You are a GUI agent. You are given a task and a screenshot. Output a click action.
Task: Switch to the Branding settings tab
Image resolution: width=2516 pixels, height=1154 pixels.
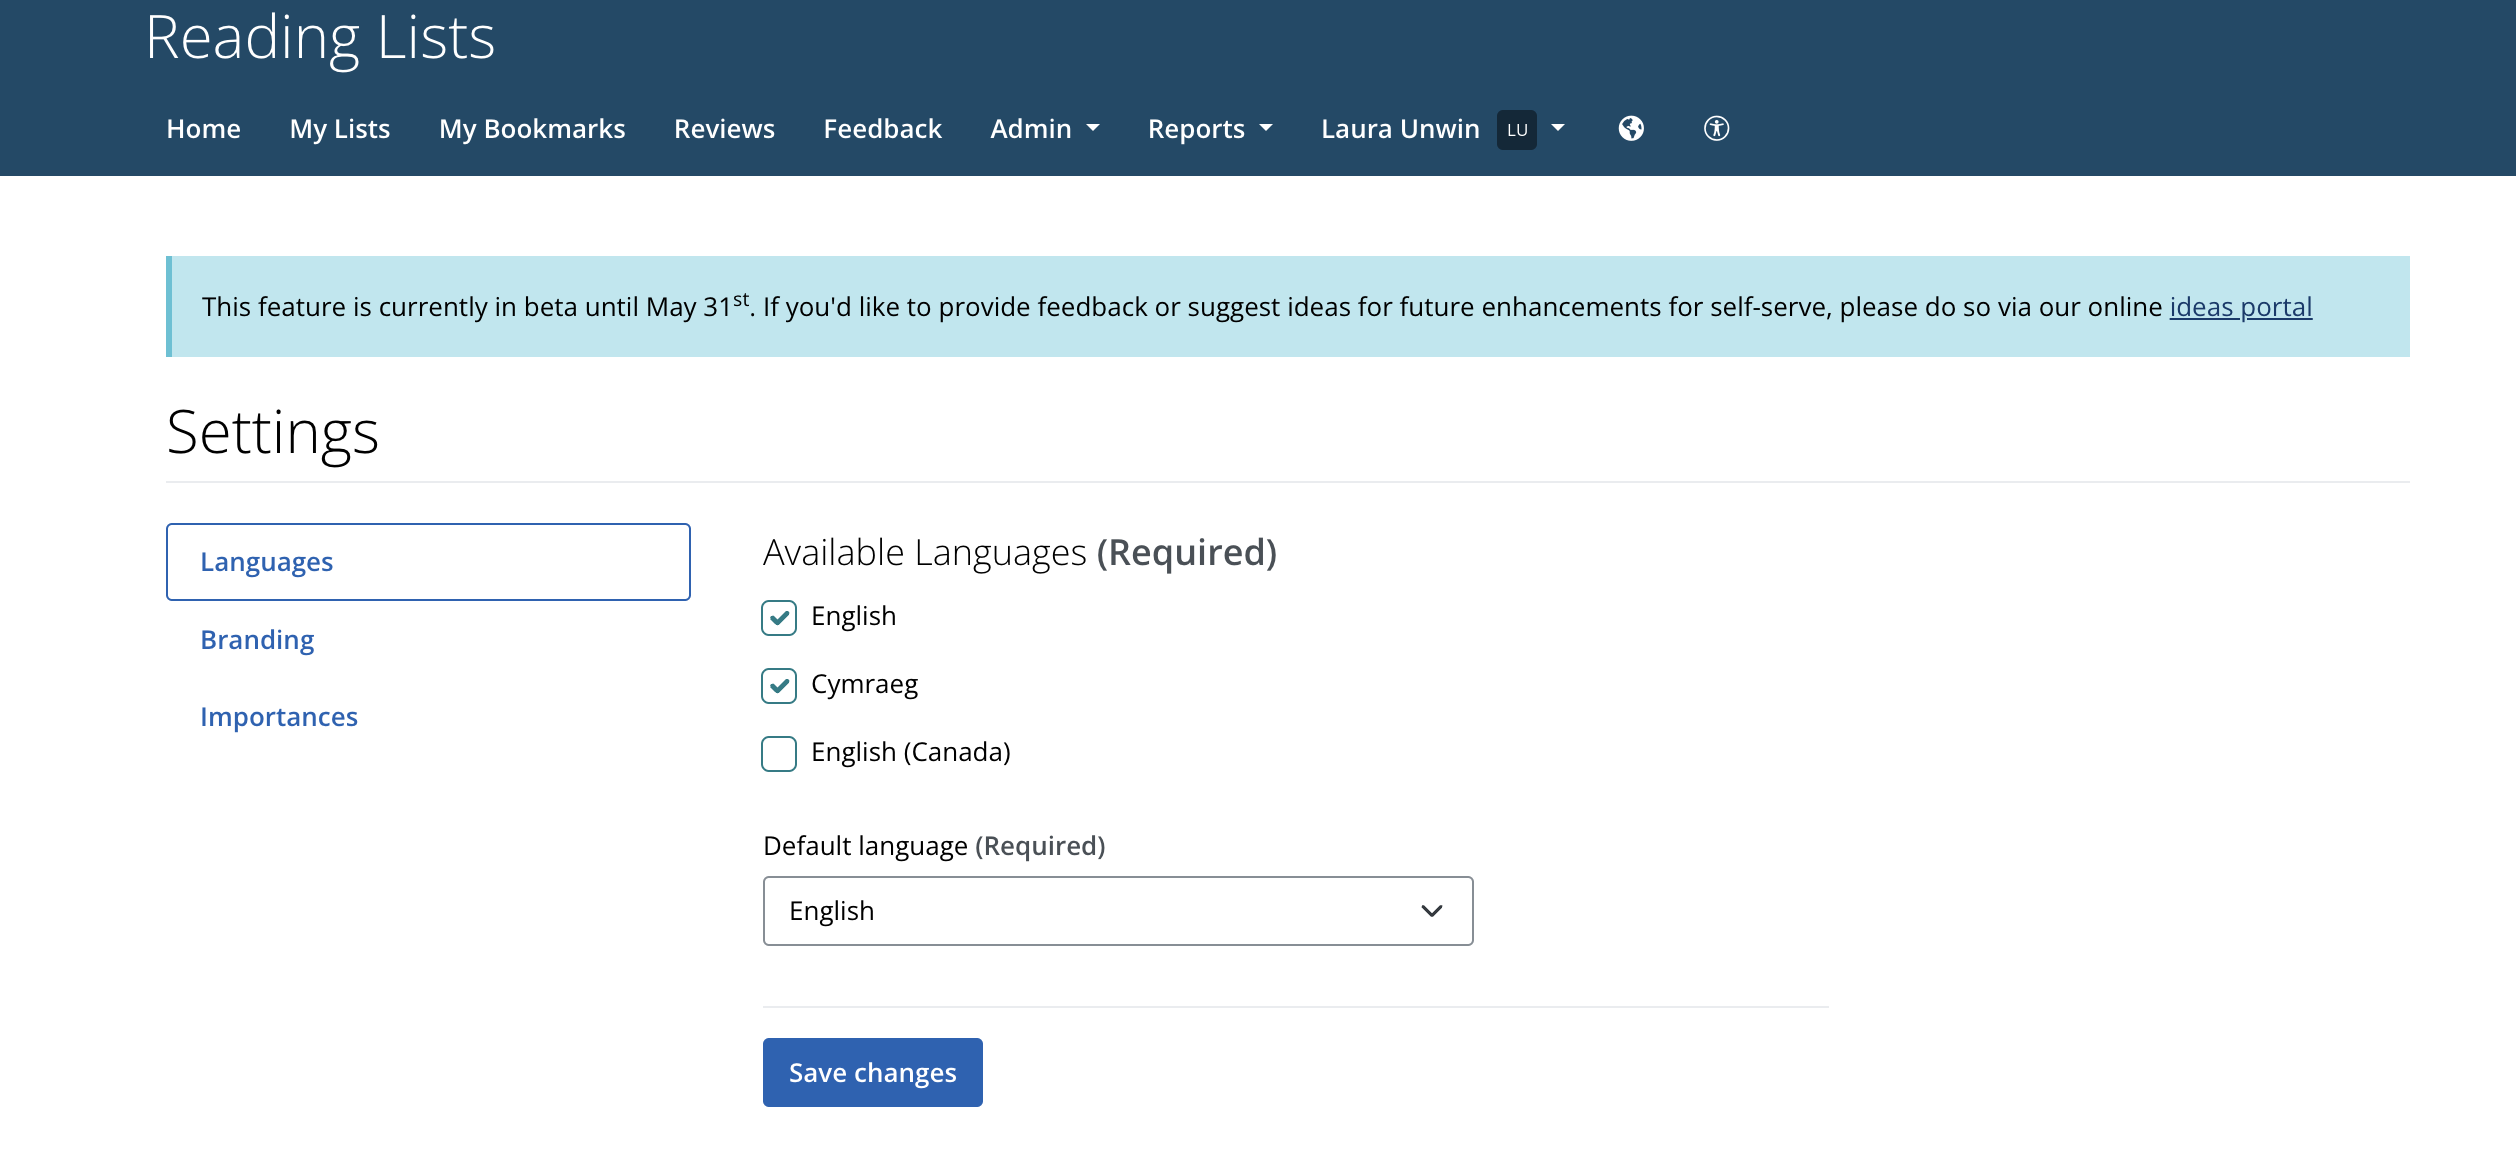point(257,639)
